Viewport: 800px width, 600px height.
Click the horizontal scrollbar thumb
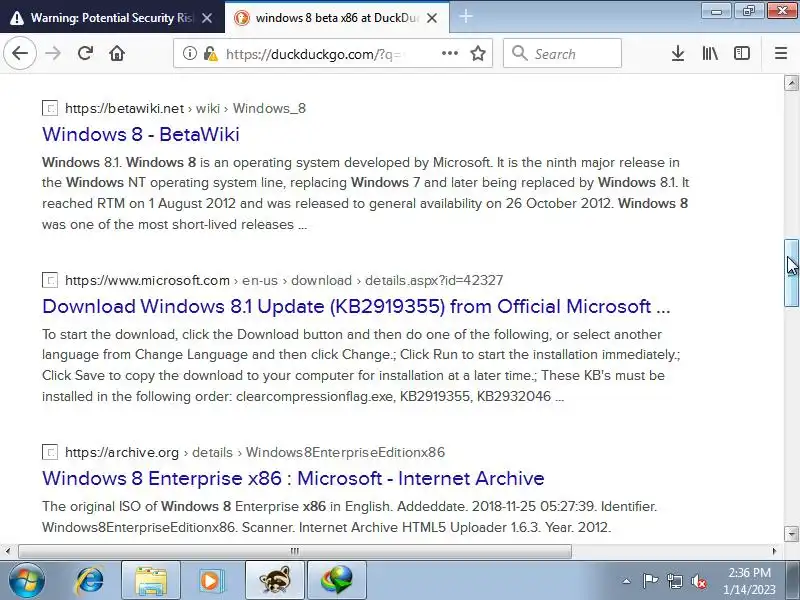(x=295, y=551)
